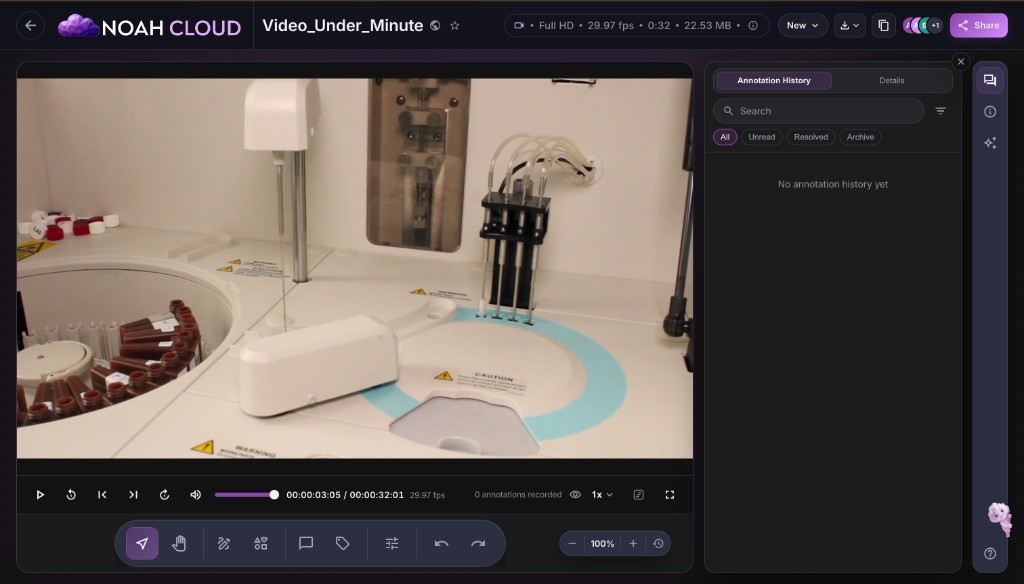The height and width of the screenshot is (584, 1024).
Task: Select the comment tool
Action: tap(306, 543)
